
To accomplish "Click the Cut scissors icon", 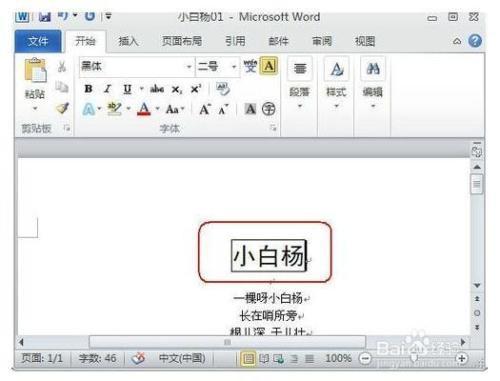I will click(62, 66).
